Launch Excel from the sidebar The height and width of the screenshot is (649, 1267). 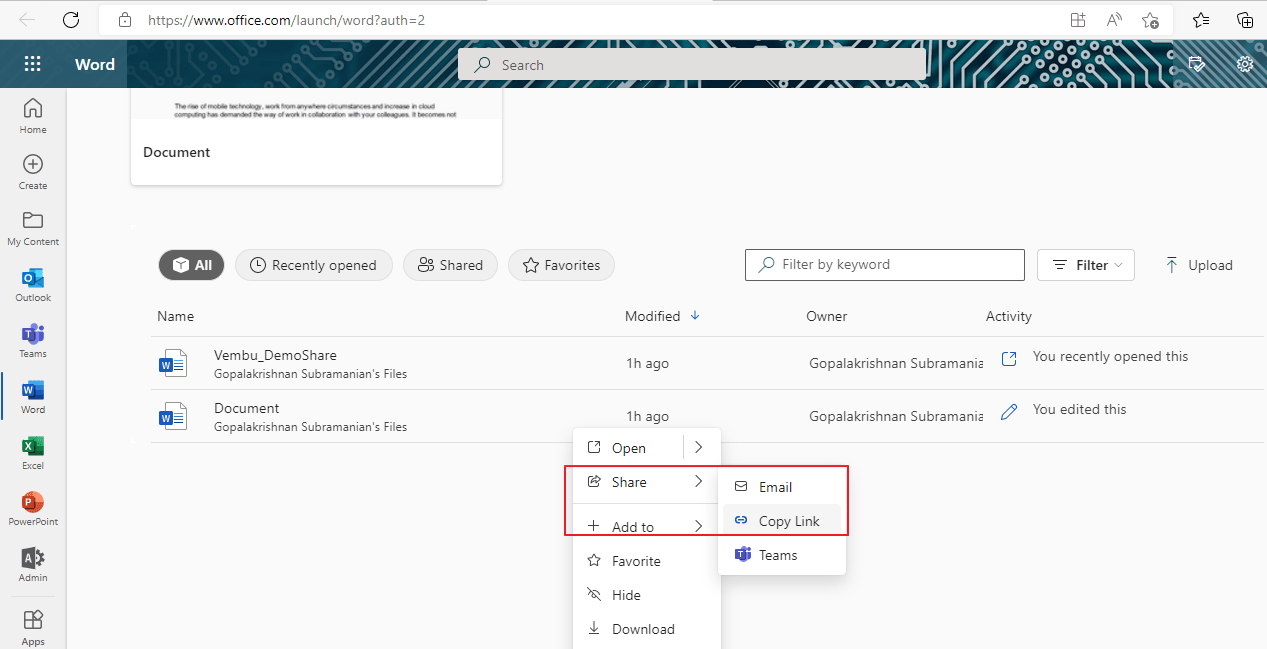click(x=33, y=452)
